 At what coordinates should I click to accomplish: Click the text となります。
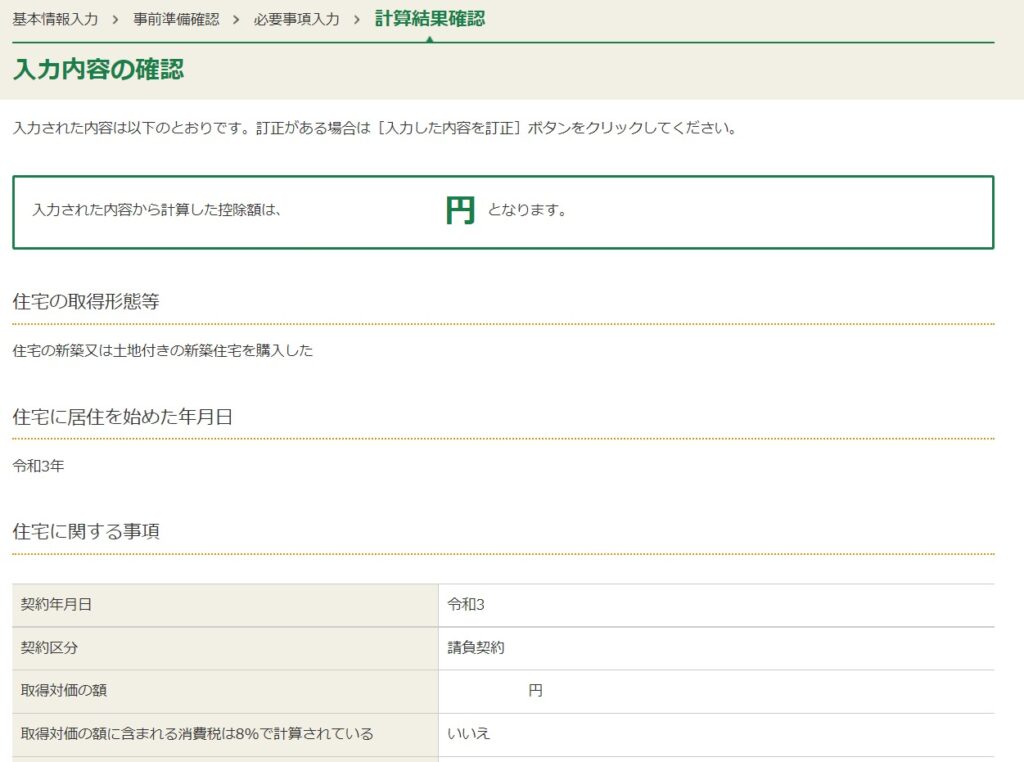point(527,210)
